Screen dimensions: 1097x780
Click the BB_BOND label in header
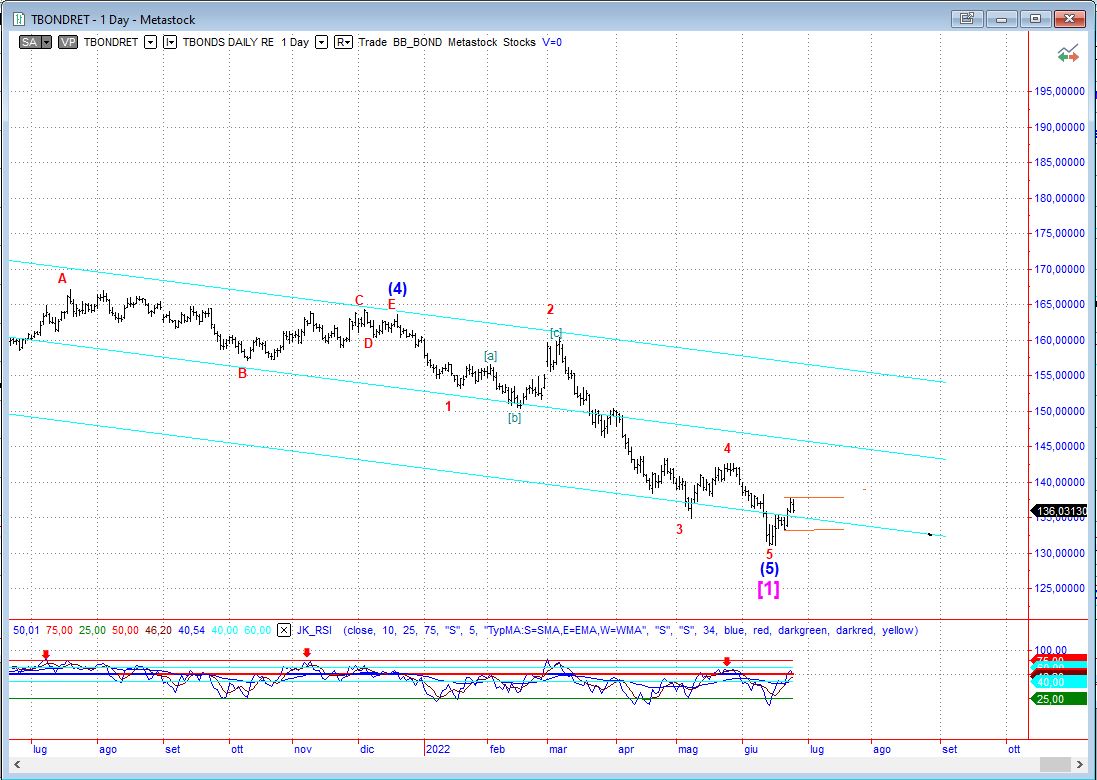coord(417,42)
